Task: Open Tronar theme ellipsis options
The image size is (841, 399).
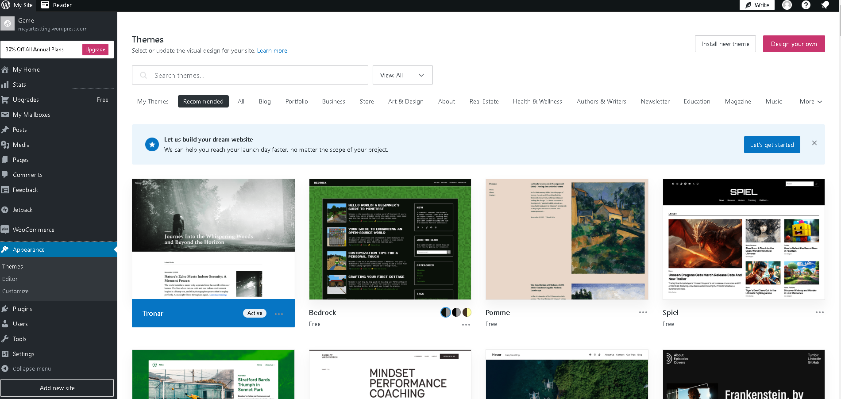Action: pyautogui.click(x=279, y=314)
